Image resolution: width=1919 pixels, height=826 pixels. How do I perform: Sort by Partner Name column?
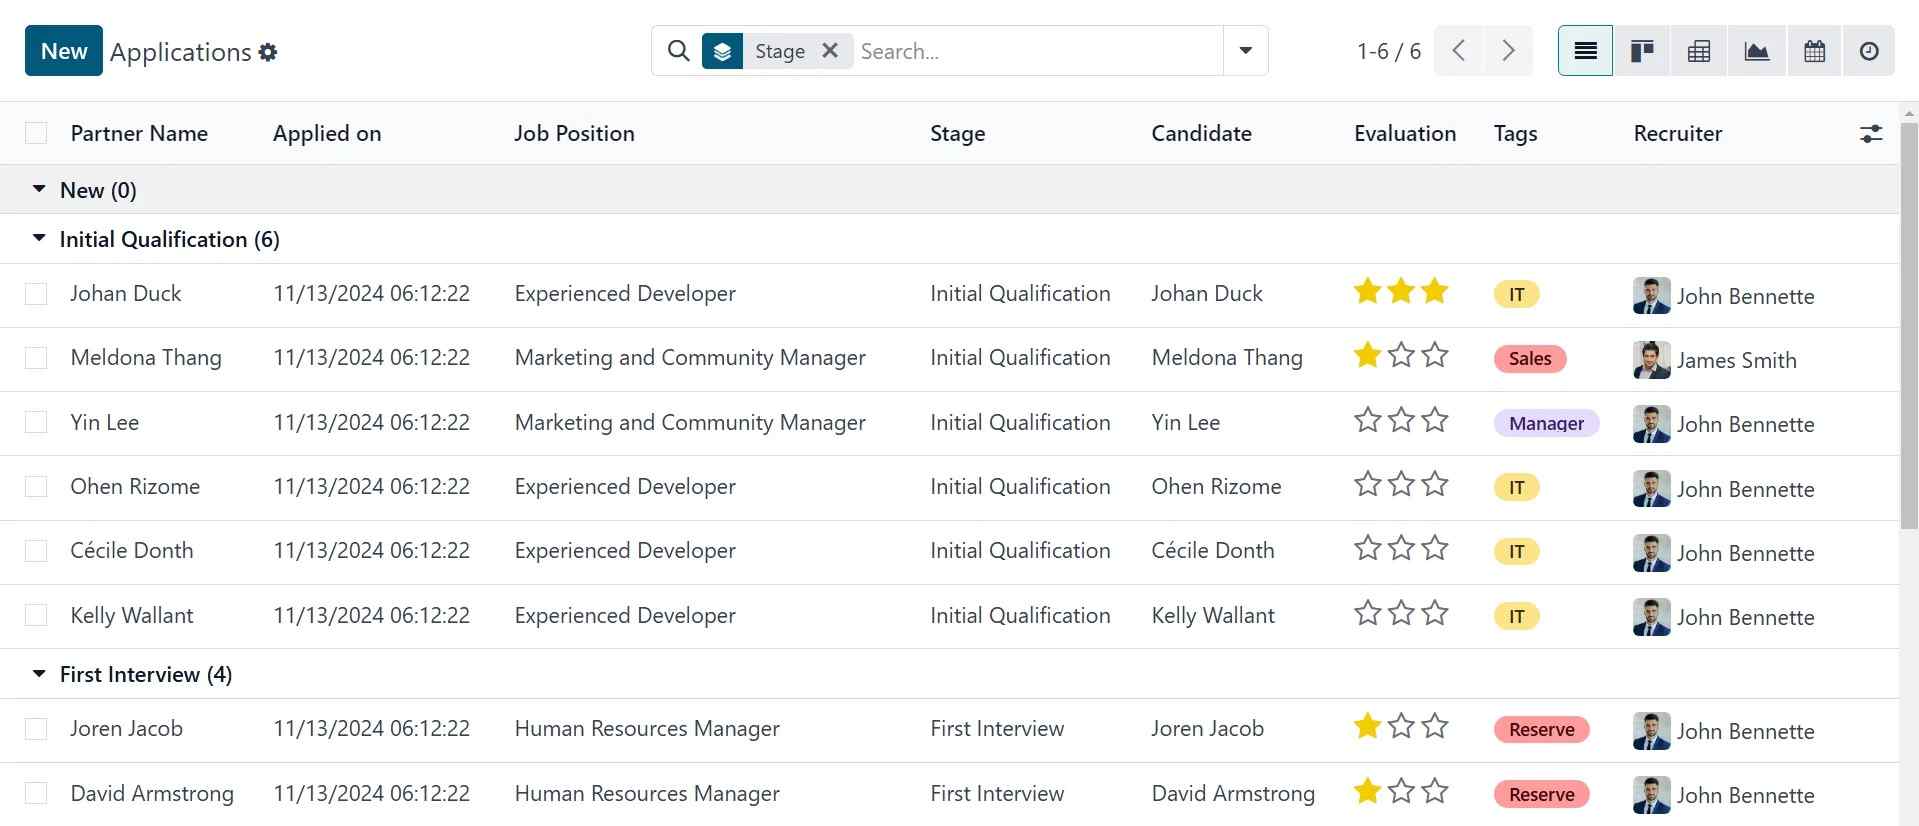tap(139, 134)
